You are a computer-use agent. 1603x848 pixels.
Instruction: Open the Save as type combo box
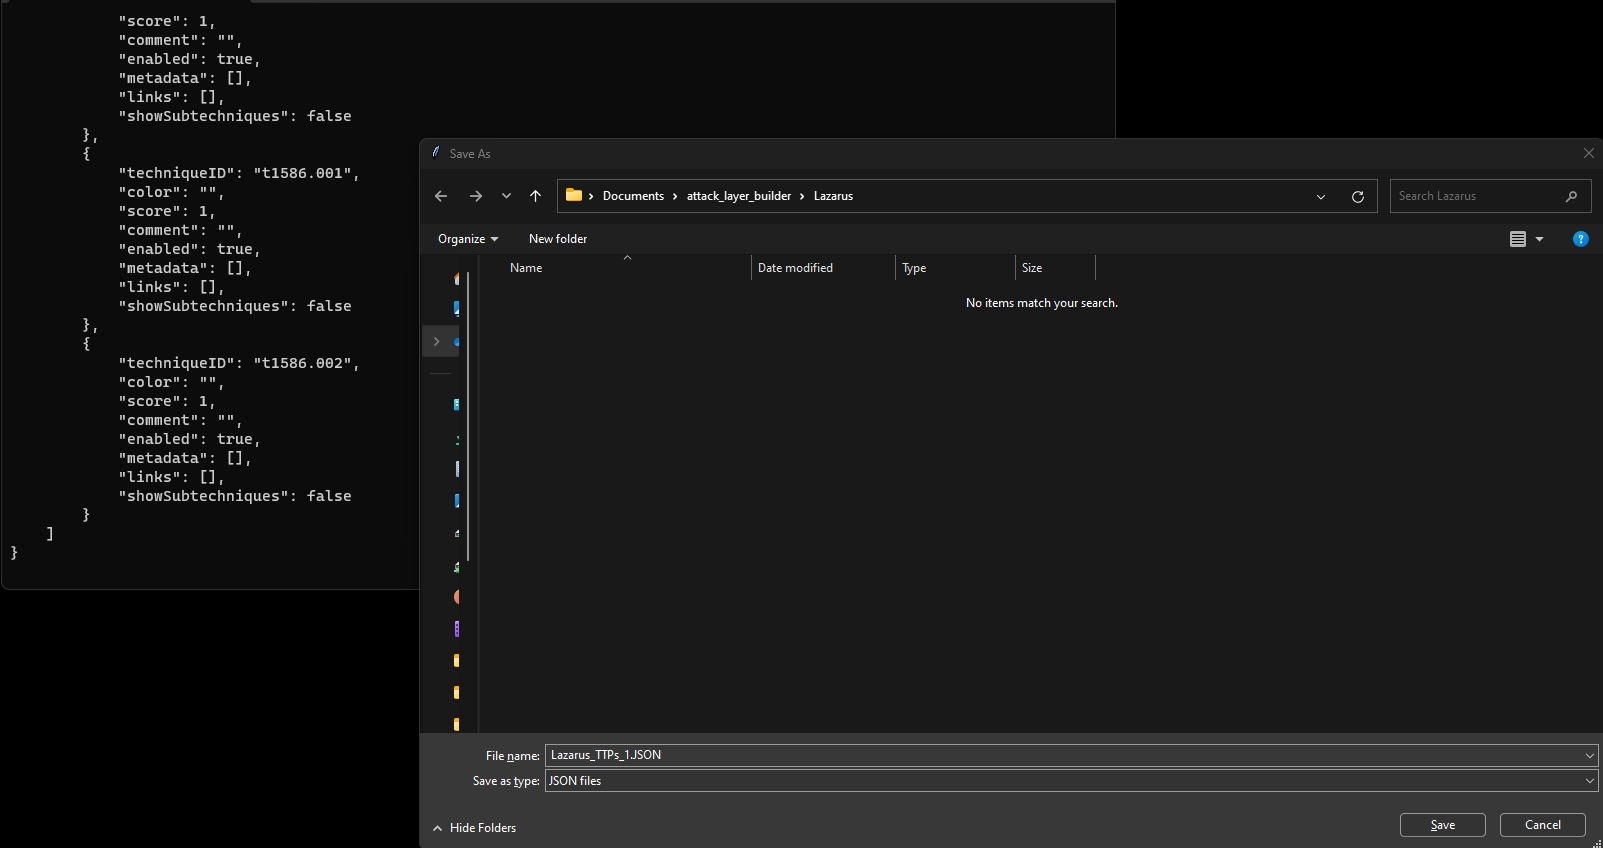click(x=1071, y=781)
